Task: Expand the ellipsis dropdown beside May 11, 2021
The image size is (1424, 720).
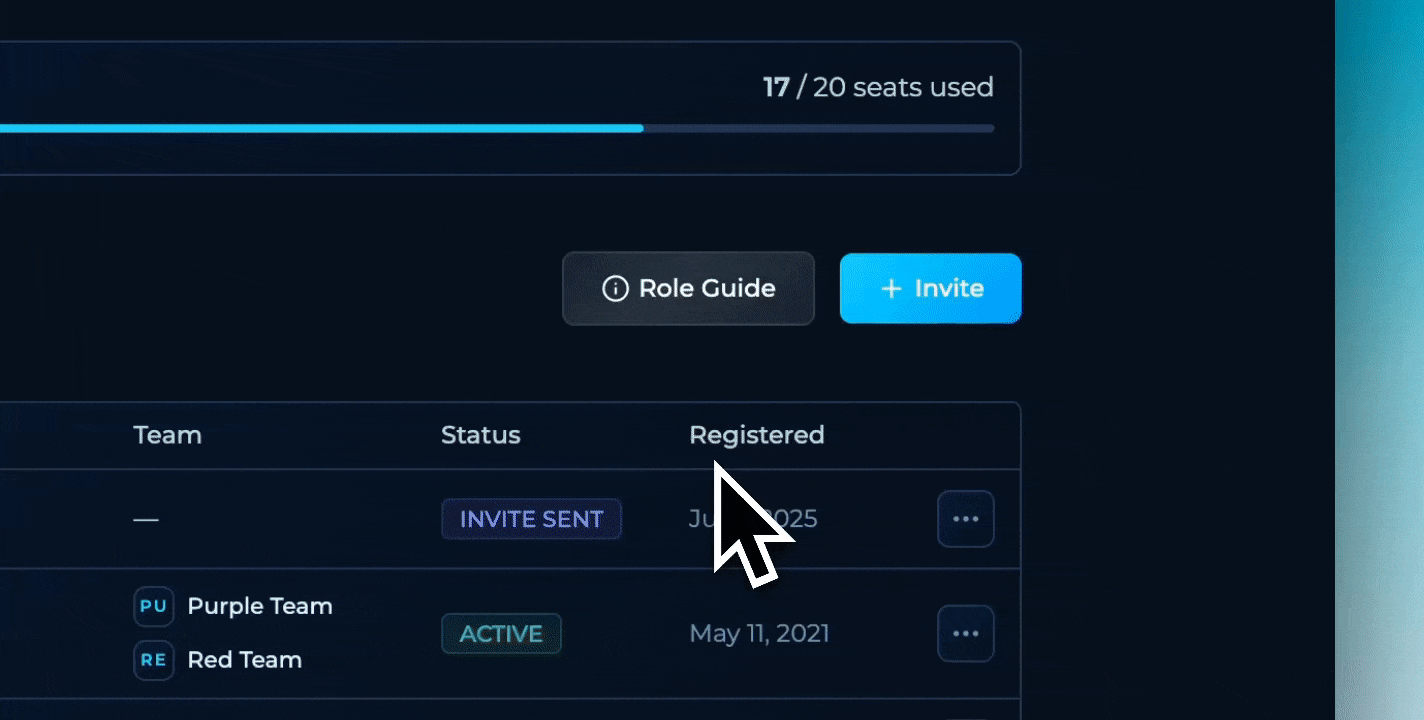Action: pyautogui.click(x=965, y=633)
